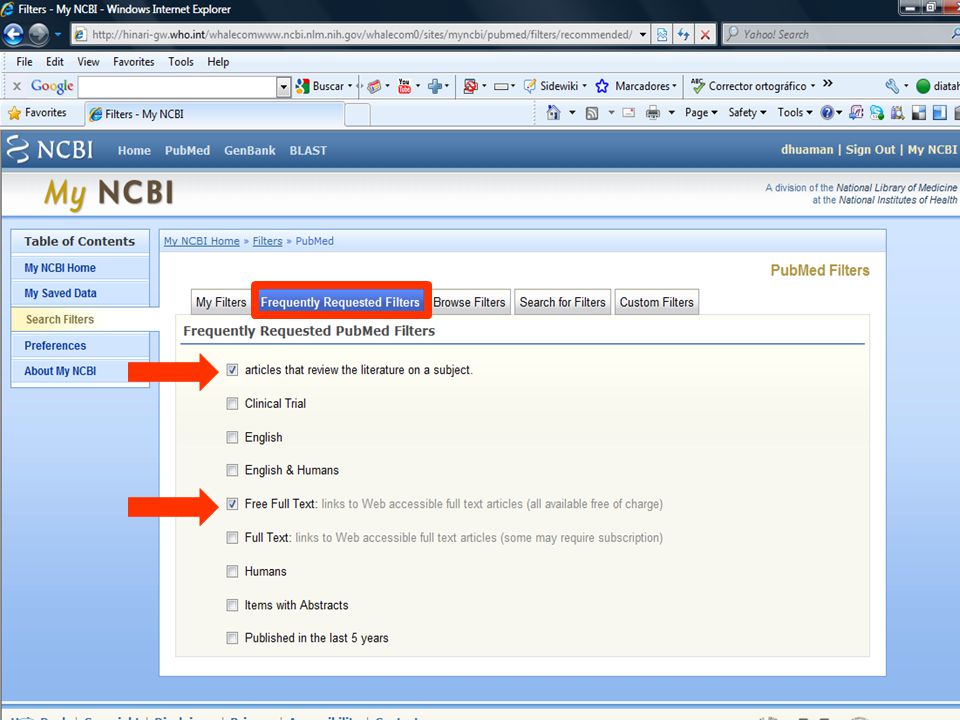Viewport: 960px width, 720px height.
Task: Open the View menu
Action: pos(88,62)
